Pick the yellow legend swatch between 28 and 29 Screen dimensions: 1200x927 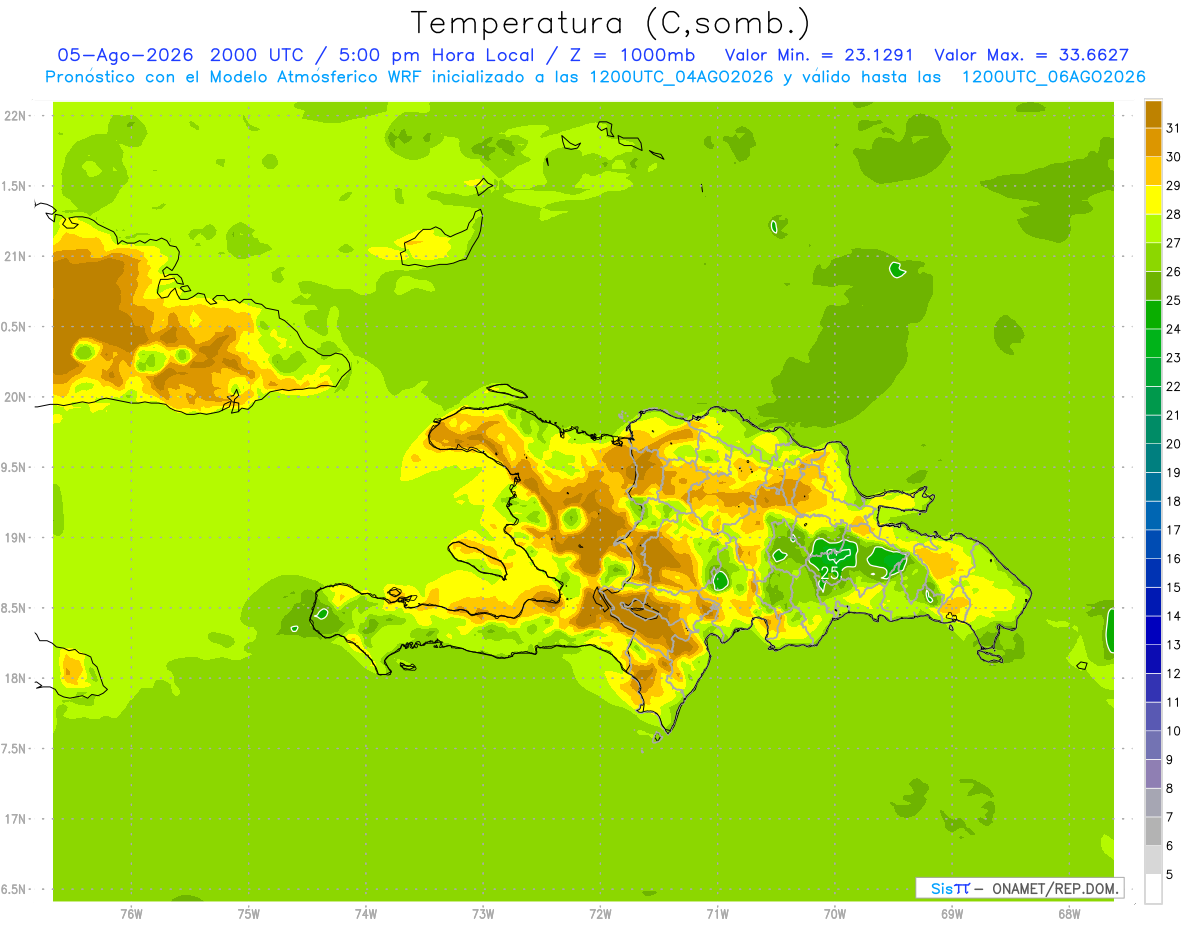tap(1153, 200)
